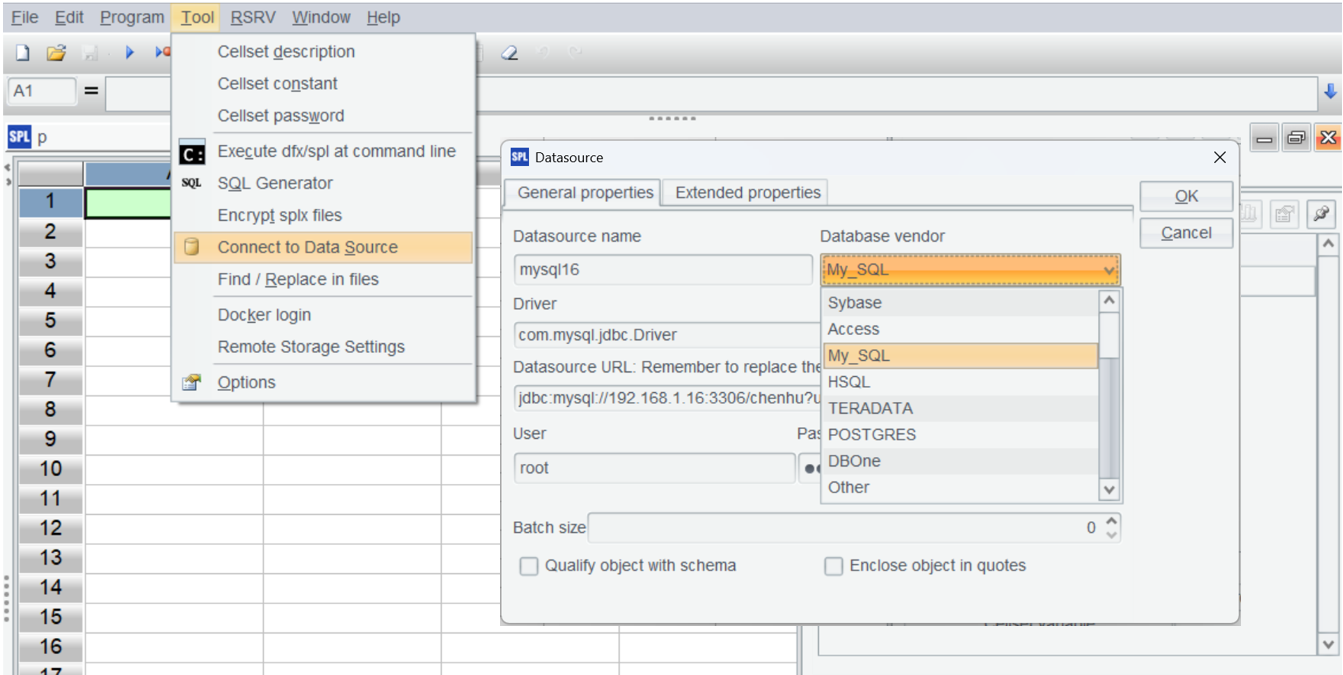
Task: Click the blue down arrow beside formula bar
Action: [x=1330, y=91]
